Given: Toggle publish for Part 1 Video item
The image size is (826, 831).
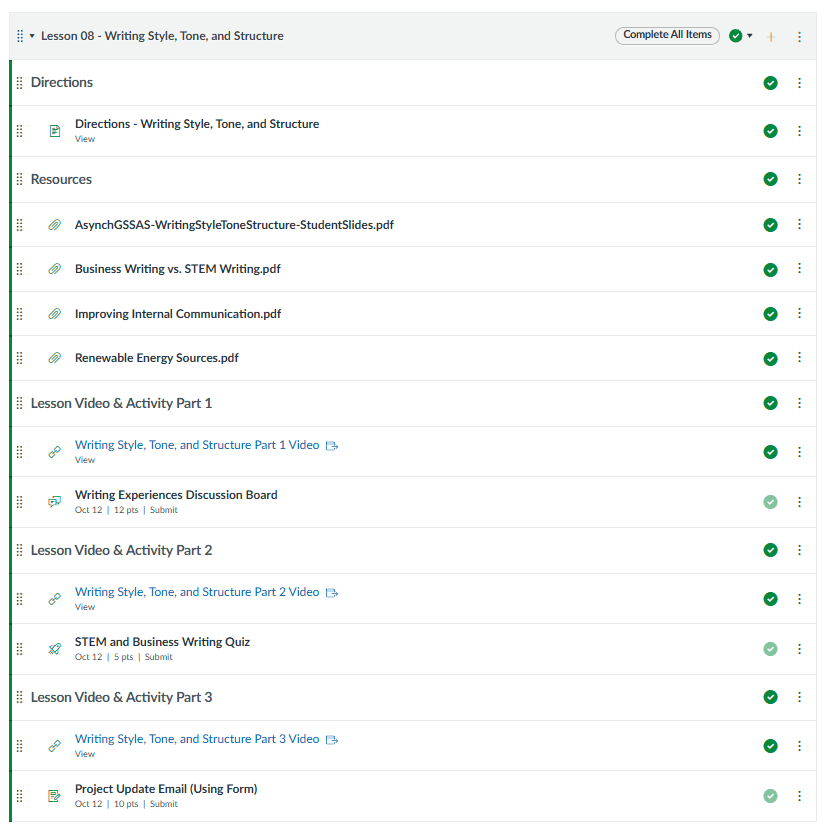Looking at the screenshot, I should click(x=770, y=452).
